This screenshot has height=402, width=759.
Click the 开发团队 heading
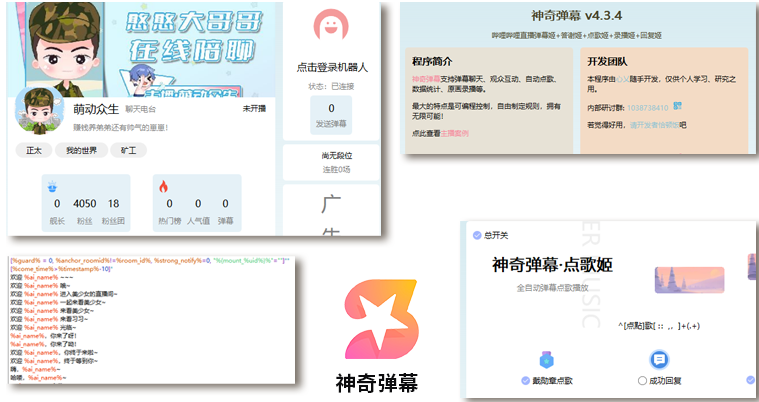(x=607, y=62)
